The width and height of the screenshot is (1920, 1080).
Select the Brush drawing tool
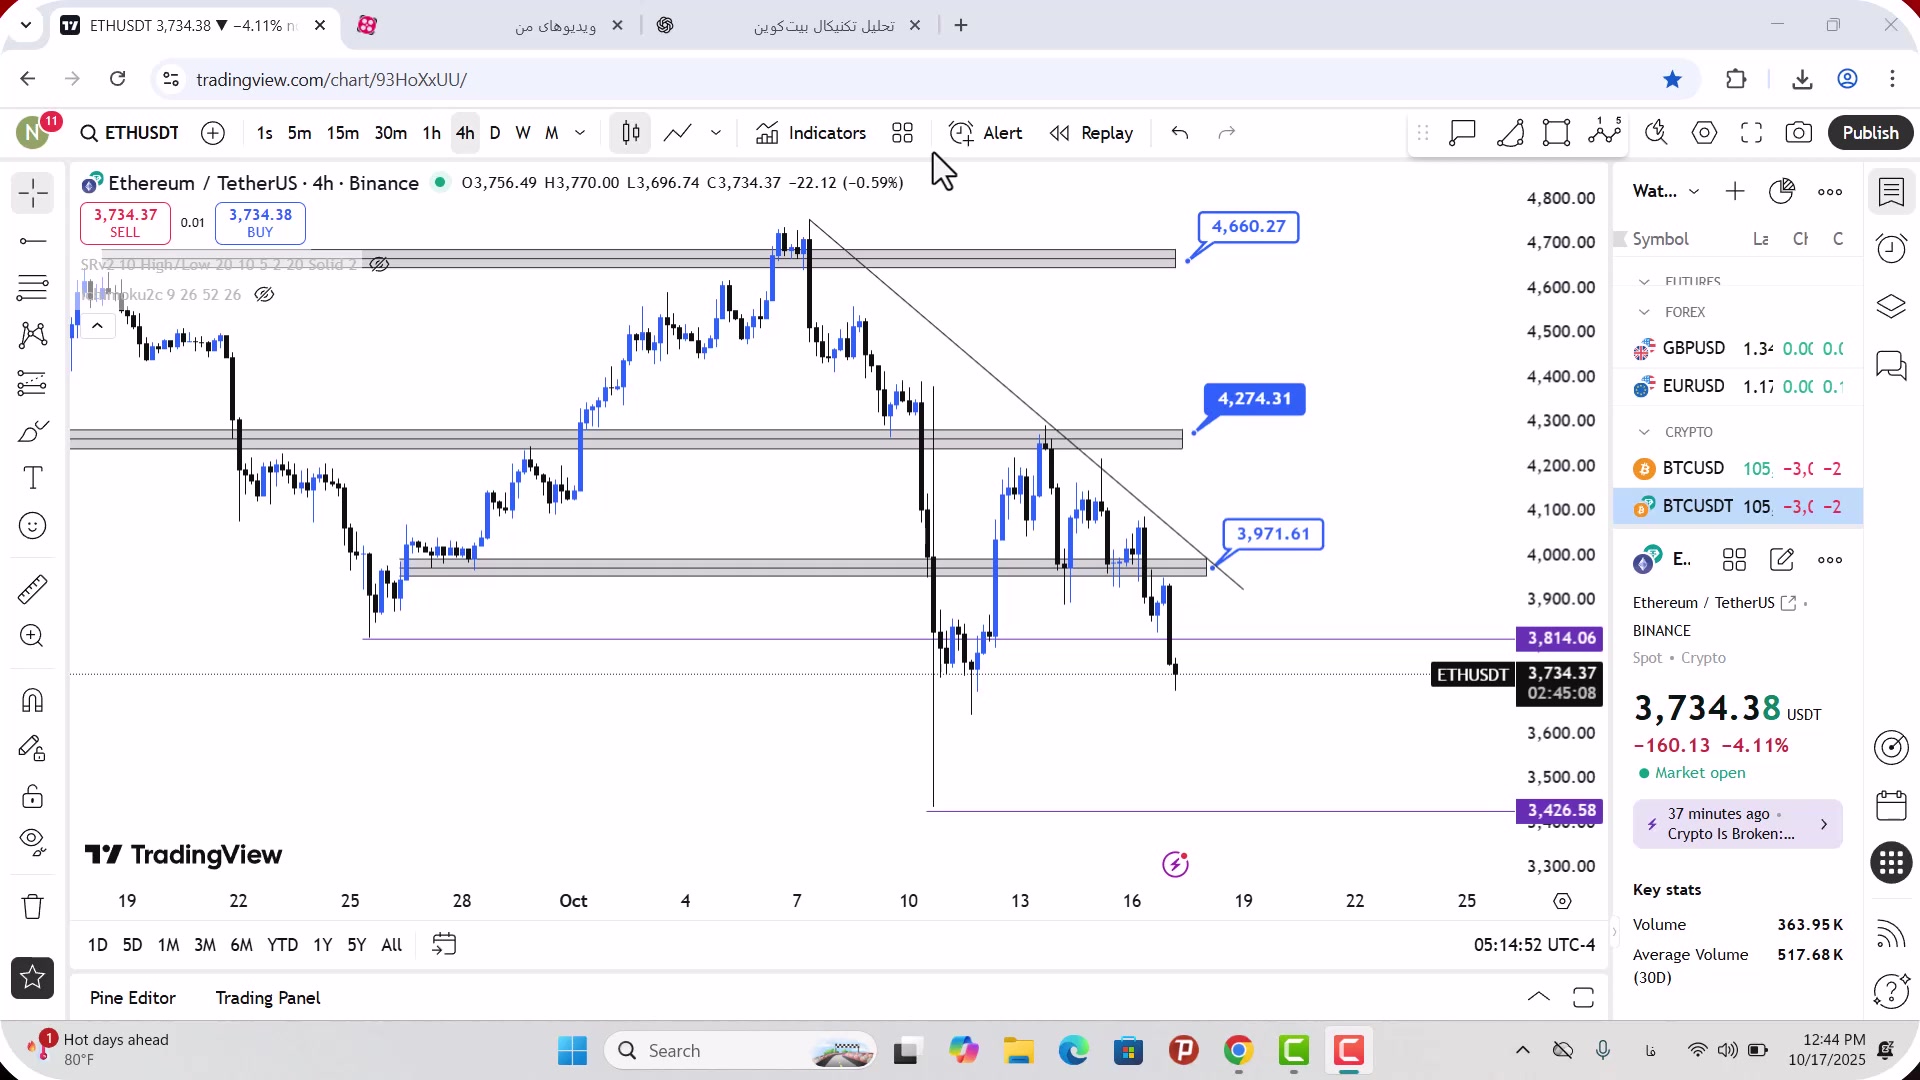[32, 431]
